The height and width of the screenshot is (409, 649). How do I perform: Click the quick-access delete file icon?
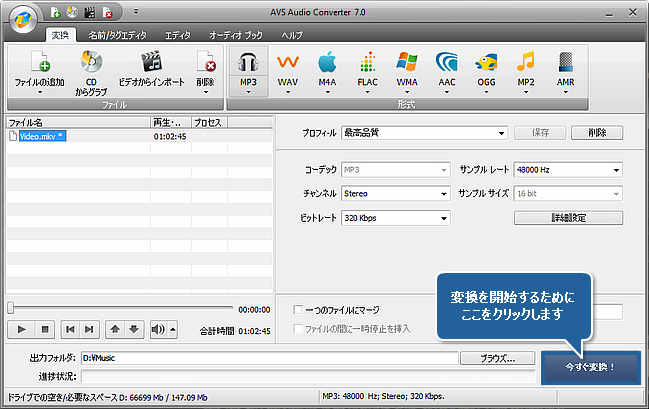(x=107, y=12)
